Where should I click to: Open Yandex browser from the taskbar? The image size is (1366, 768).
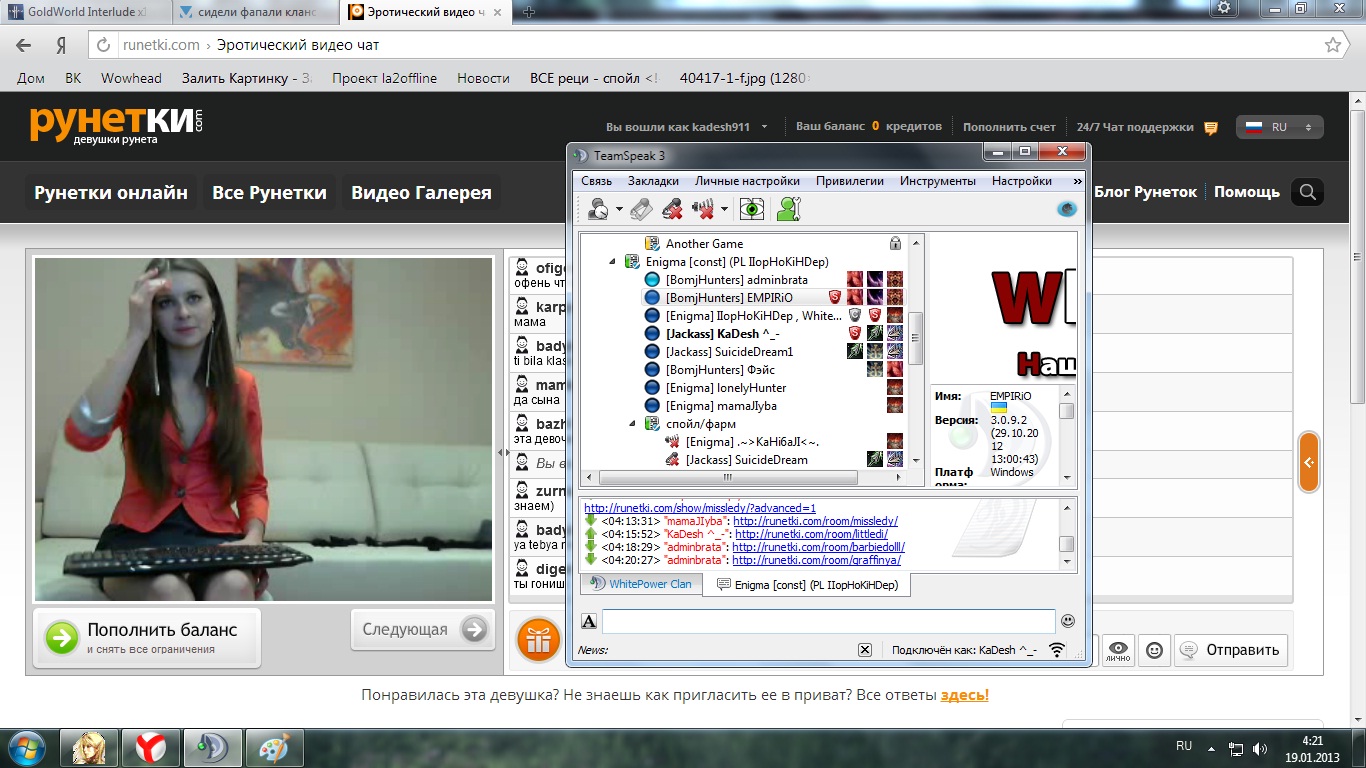pyautogui.click(x=151, y=747)
